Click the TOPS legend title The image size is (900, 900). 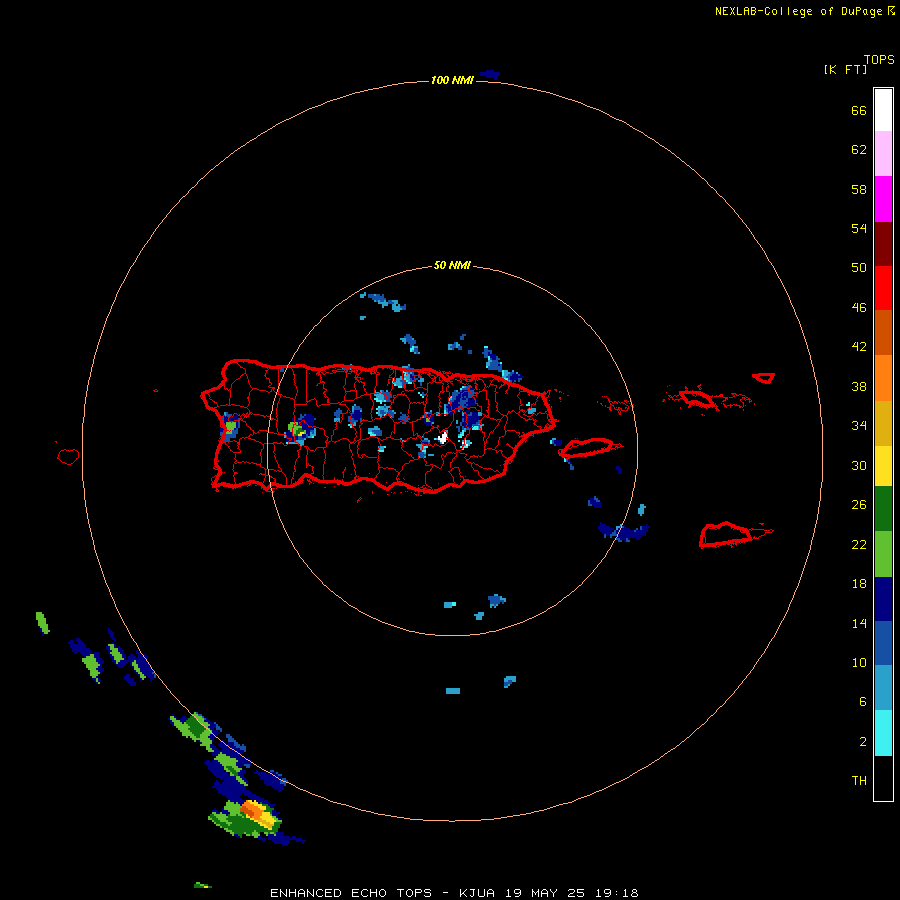(879, 59)
